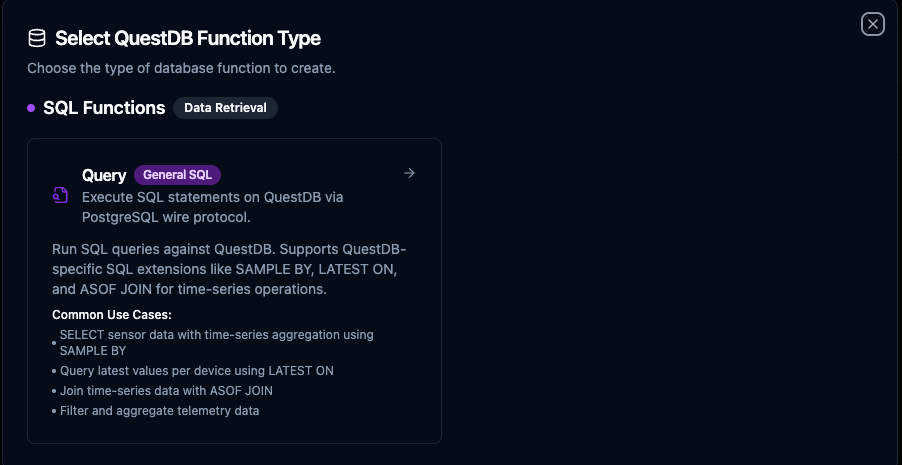Click the purple SQL file icon
This screenshot has width=902, height=465.
pos(61,195)
